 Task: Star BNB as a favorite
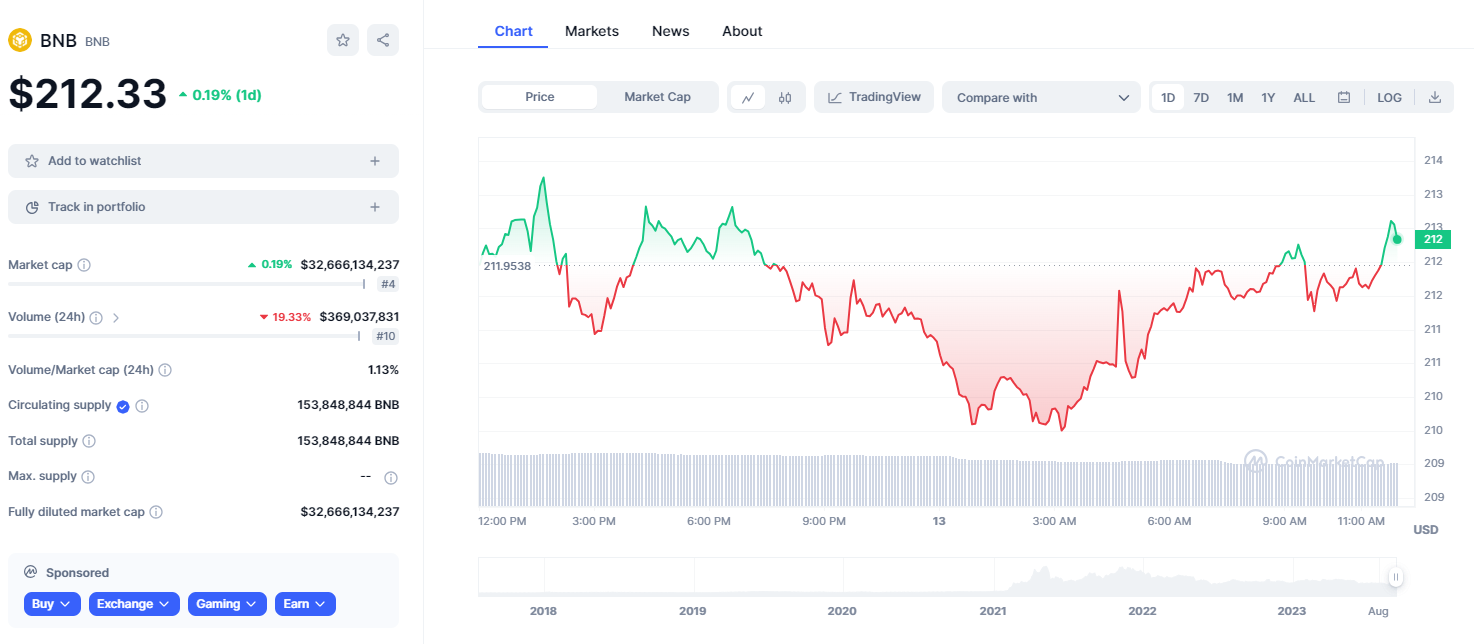pyautogui.click(x=343, y=40)
